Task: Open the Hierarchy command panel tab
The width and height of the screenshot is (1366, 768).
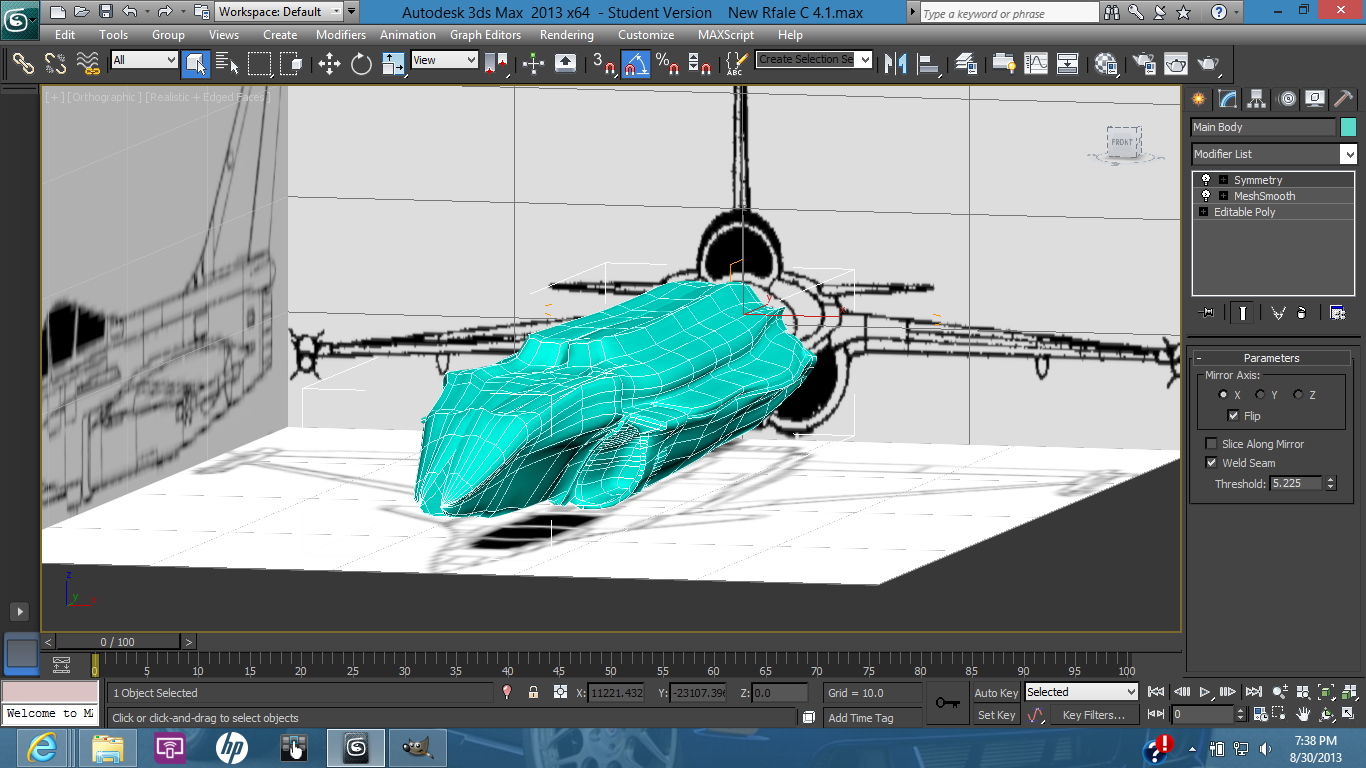Action: [1257, 98]
